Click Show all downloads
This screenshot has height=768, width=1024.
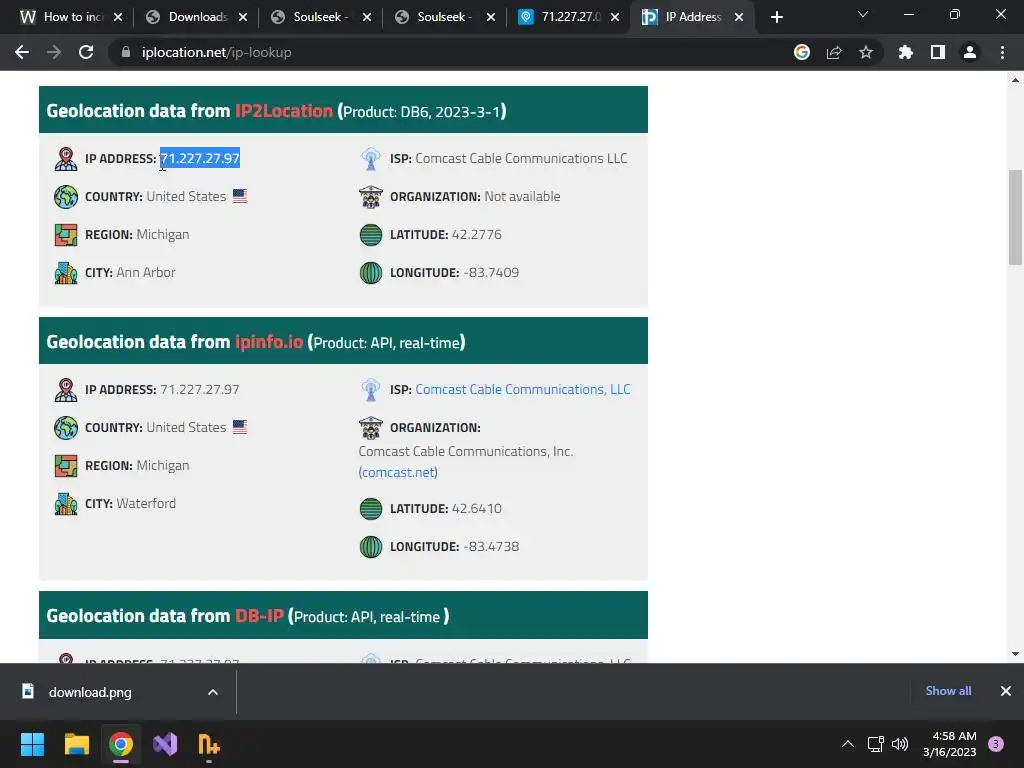[x=948, y=691]
